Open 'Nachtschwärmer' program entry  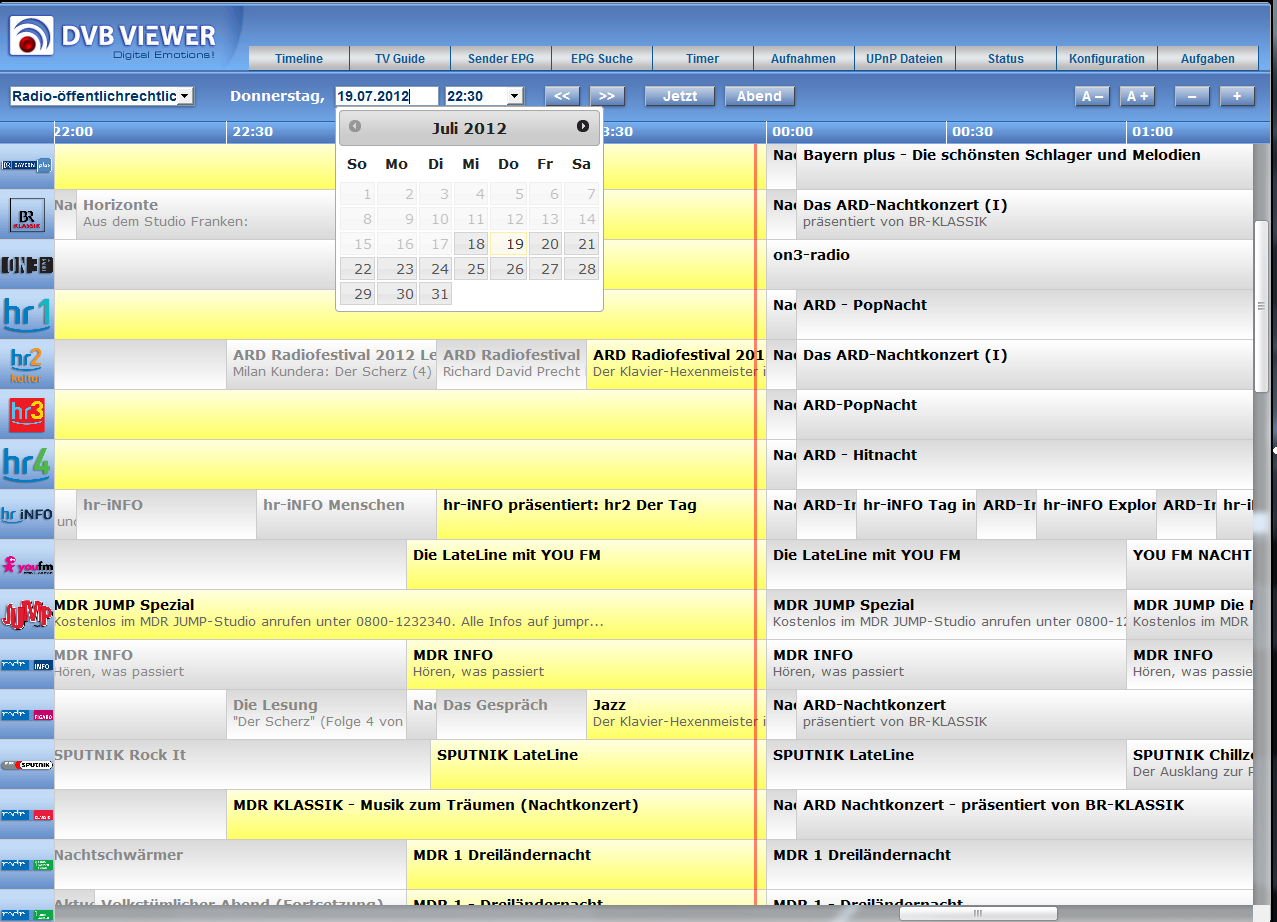point(230,865)
